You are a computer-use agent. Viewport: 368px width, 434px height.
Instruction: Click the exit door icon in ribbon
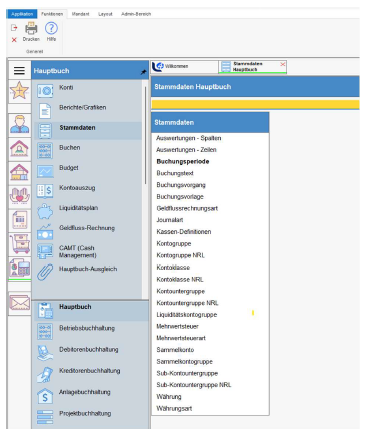point(14,28)
